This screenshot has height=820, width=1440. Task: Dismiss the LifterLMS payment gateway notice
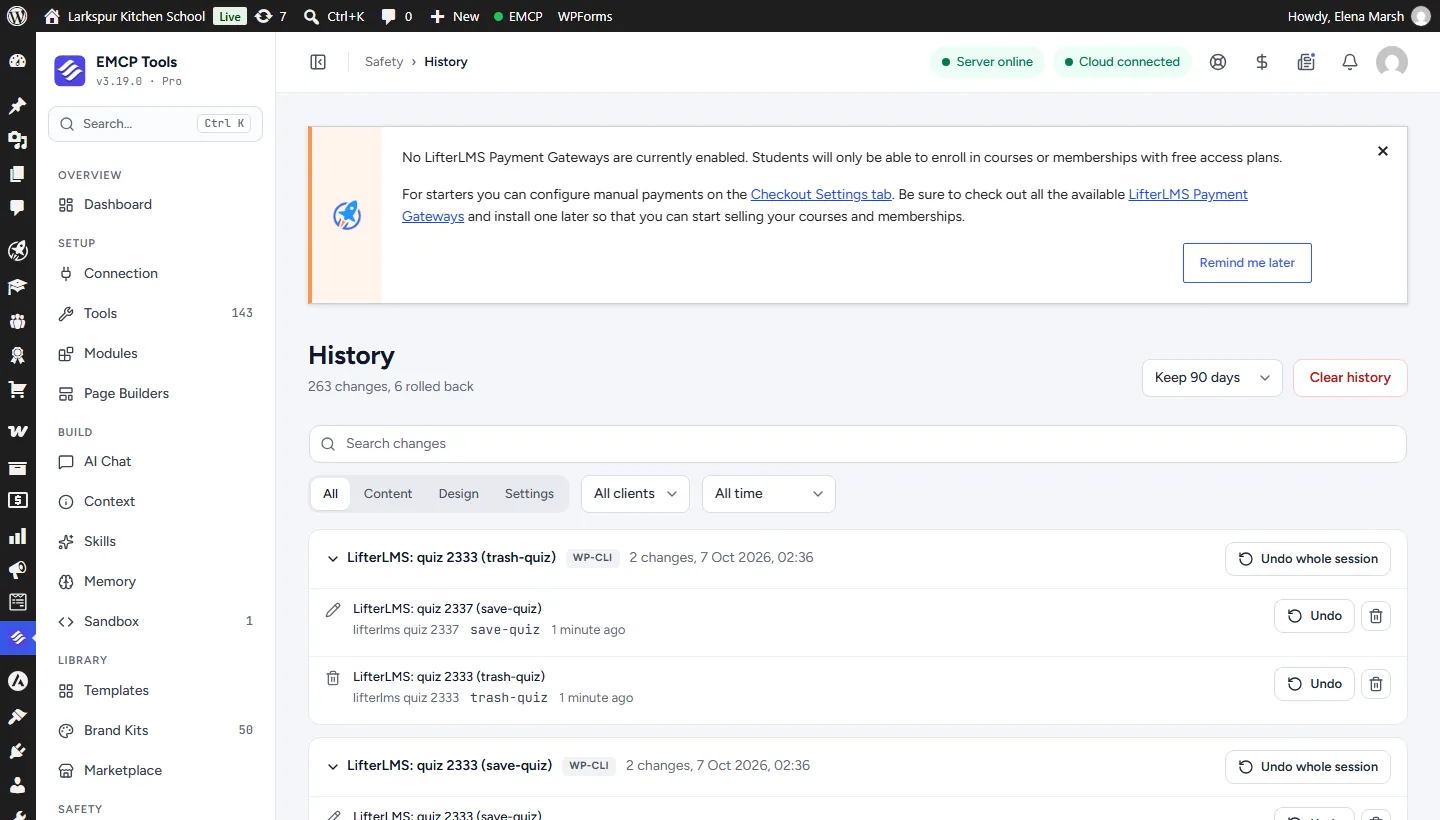[x=1383, y=151]
